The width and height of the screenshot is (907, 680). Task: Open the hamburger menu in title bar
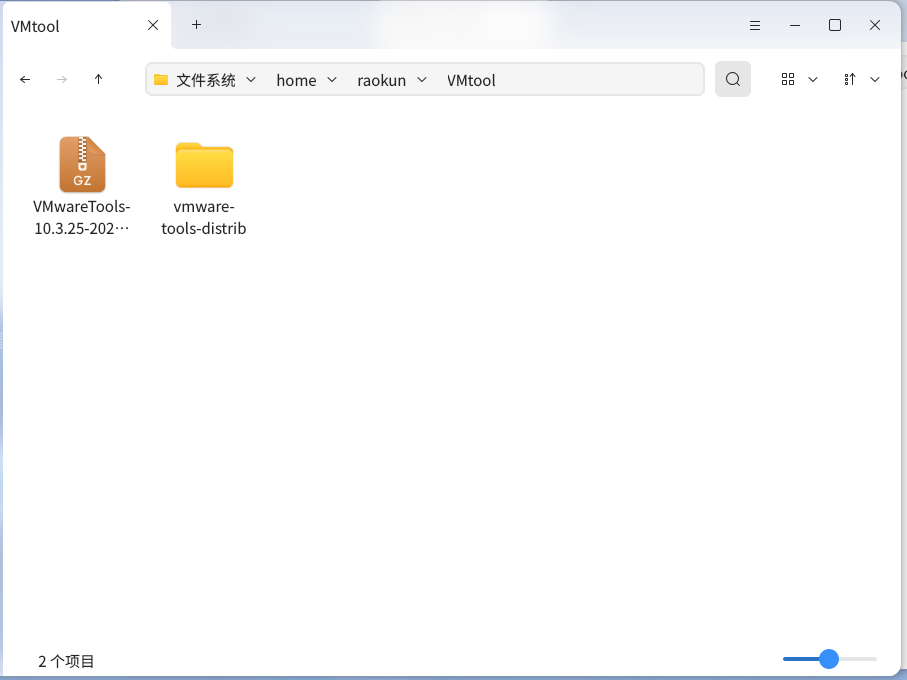pos(755,25)
